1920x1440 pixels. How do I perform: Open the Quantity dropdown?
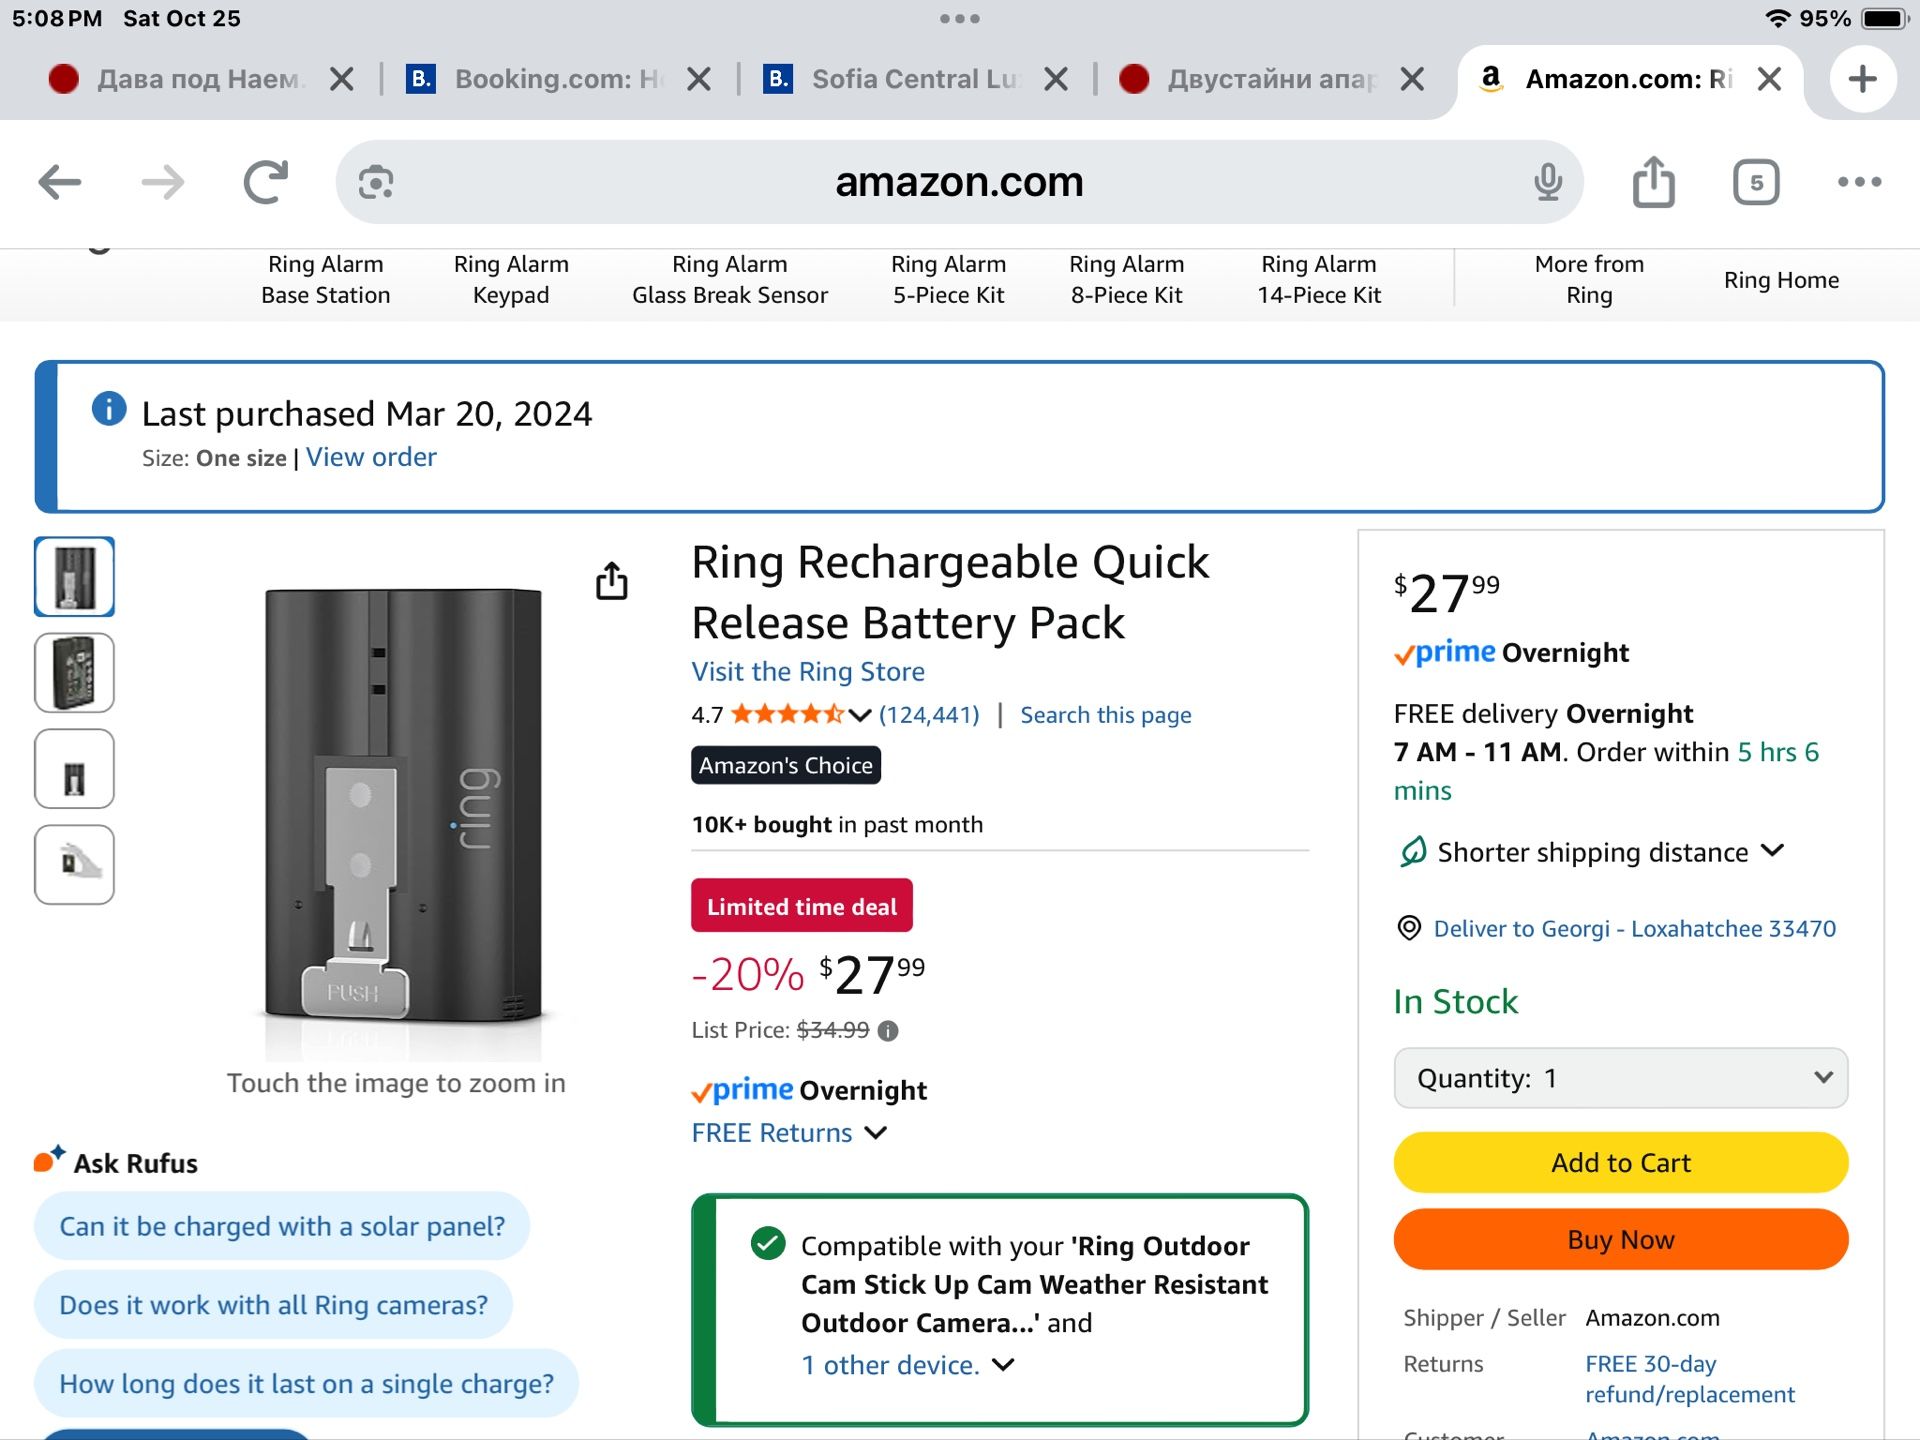point(1620,1078)
